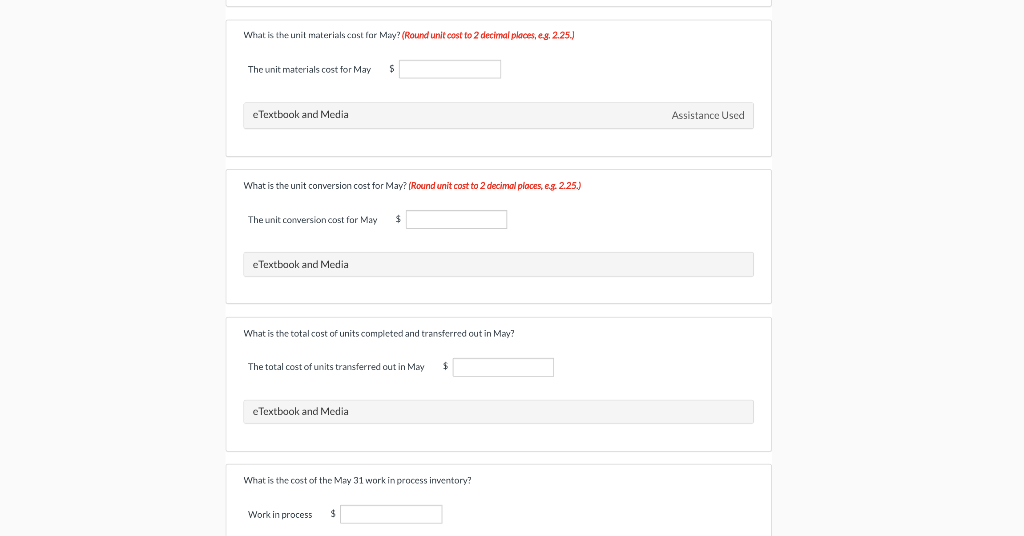The height and width of the screenshot is (536, 1024).
Task: Click the dollar sign beside Work in process
Action: [x=333, y=514]
